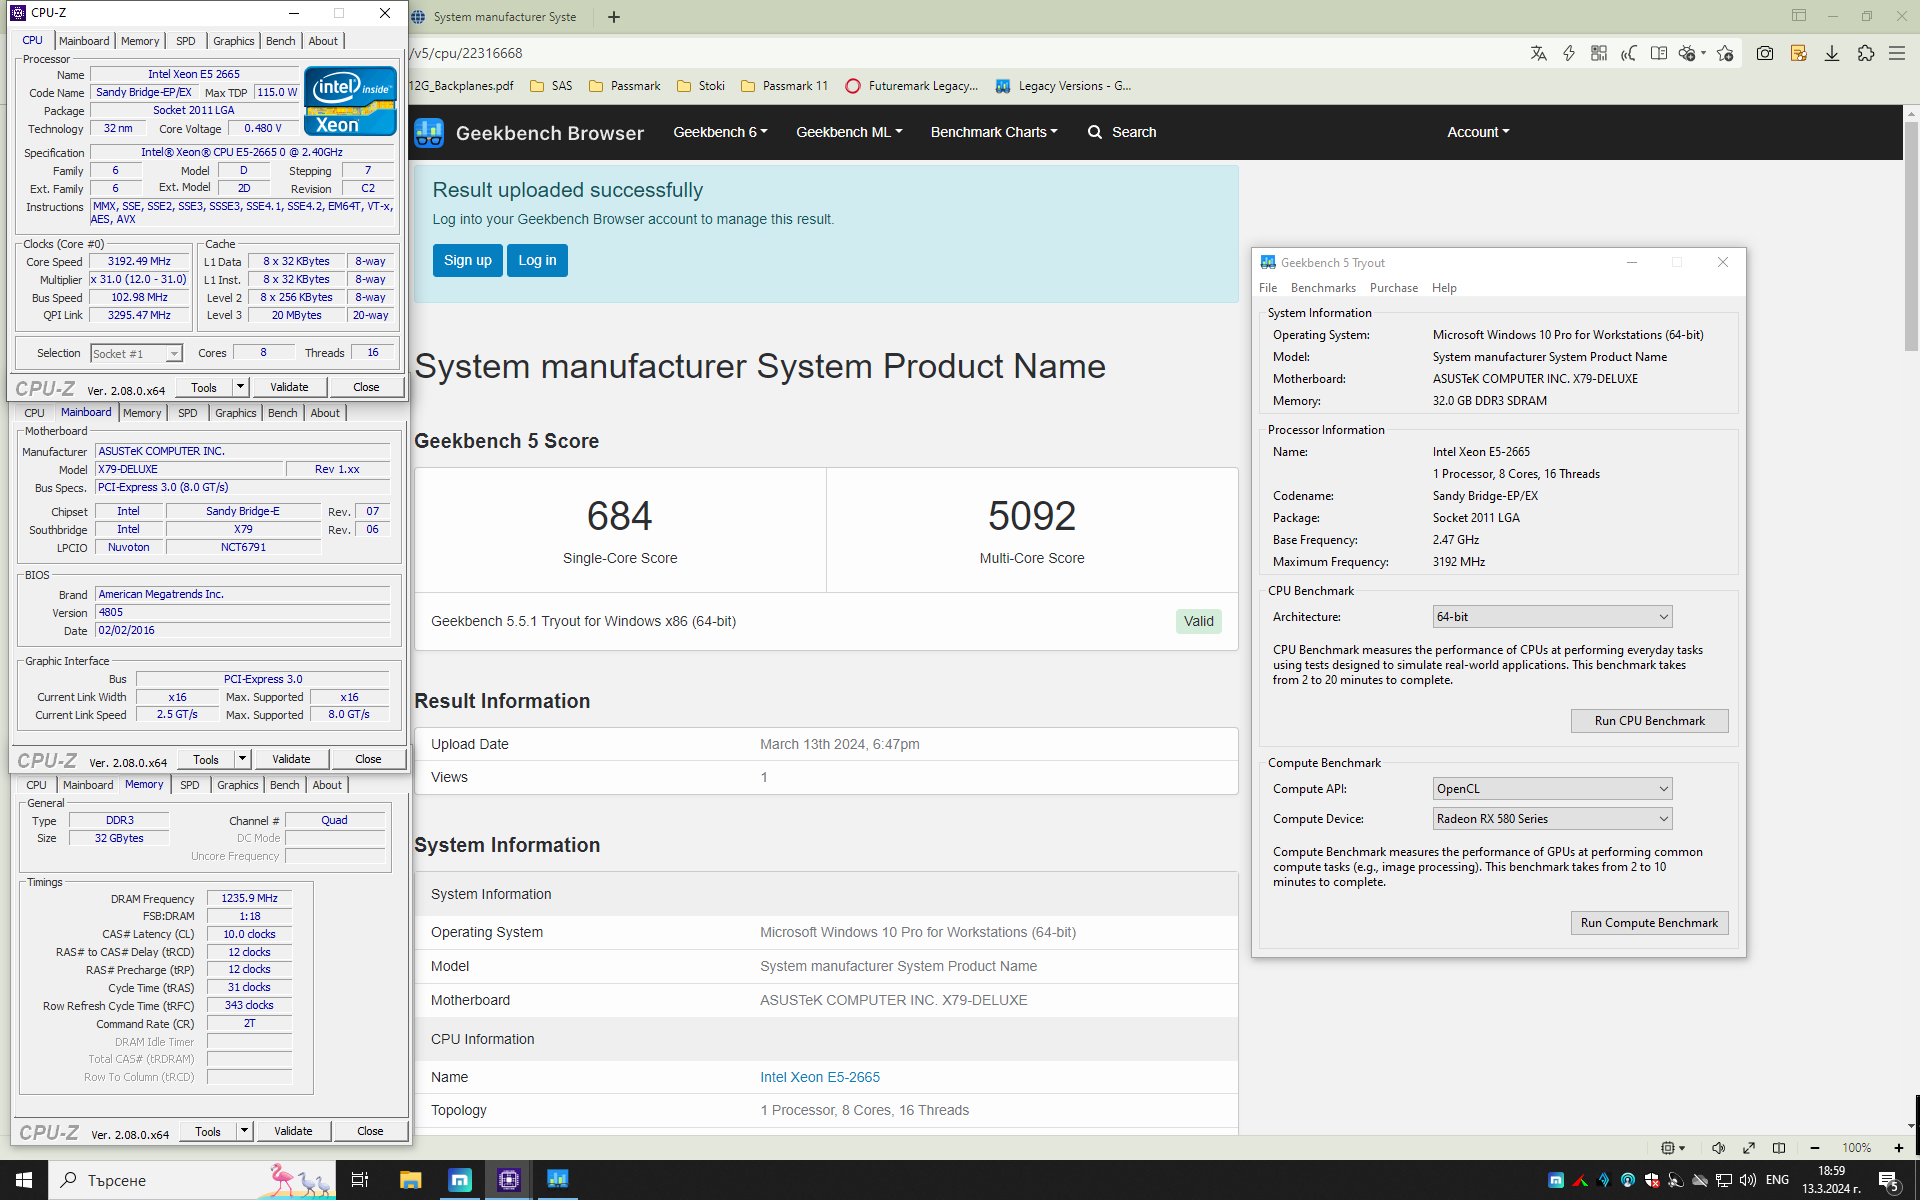Open the Socket #1 selection dropdown in CPU-Z
The width and height of the screenshot is (1920, 1200).
pyautogui.click(x=136, y=354)
